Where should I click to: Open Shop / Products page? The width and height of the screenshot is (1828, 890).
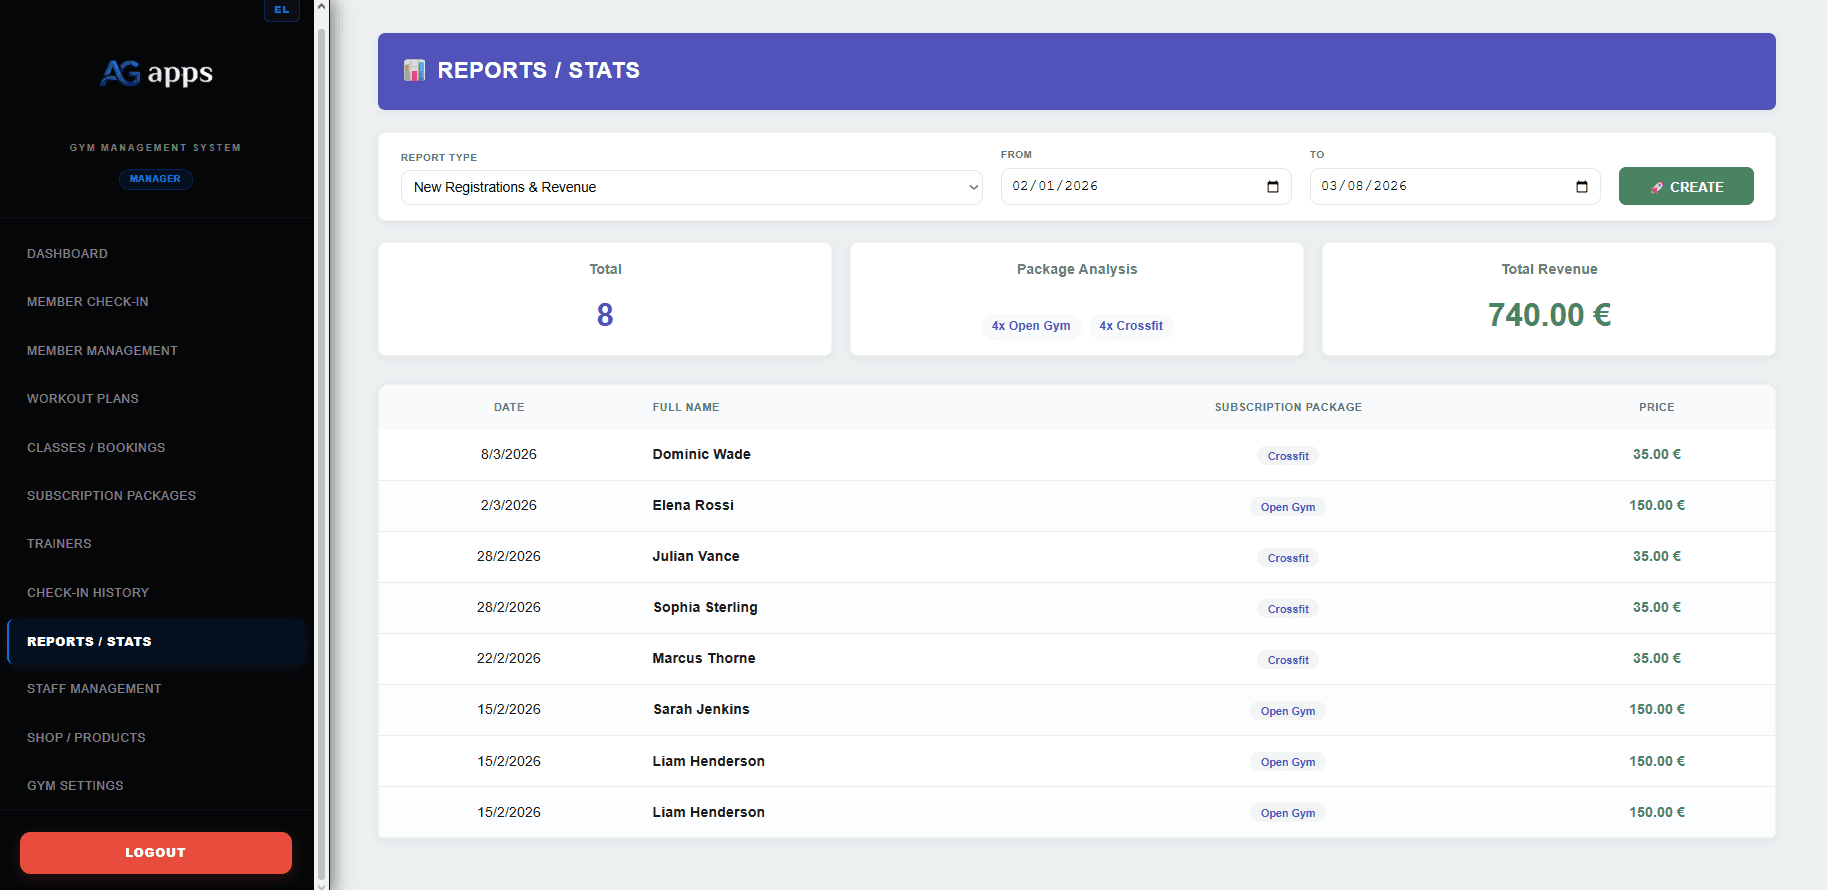(x=86, y=738)
